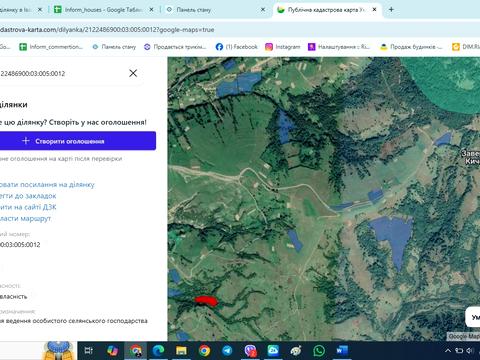Click особистого селянського господарства text
Image resolution: width=480 pixels, height=360 pixels.
90,321
